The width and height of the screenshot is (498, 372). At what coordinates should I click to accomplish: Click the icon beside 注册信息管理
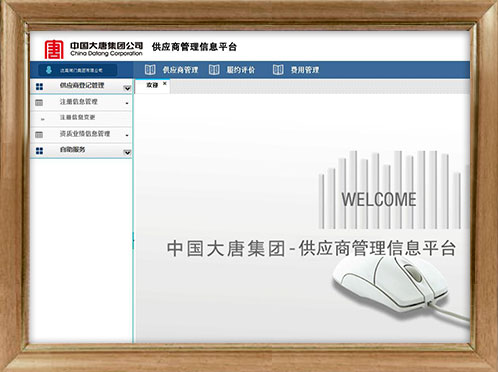coord(39,103)
